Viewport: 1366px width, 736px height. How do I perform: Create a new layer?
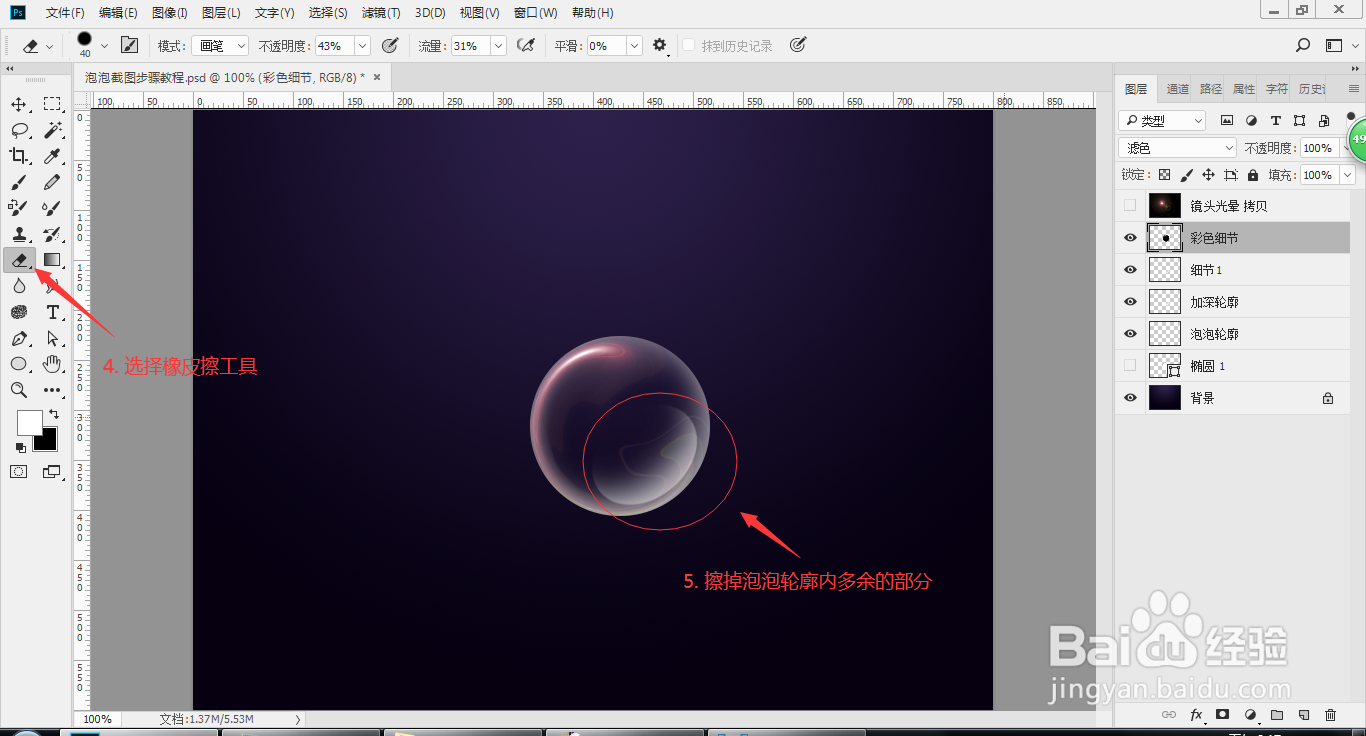(1303, 715)
